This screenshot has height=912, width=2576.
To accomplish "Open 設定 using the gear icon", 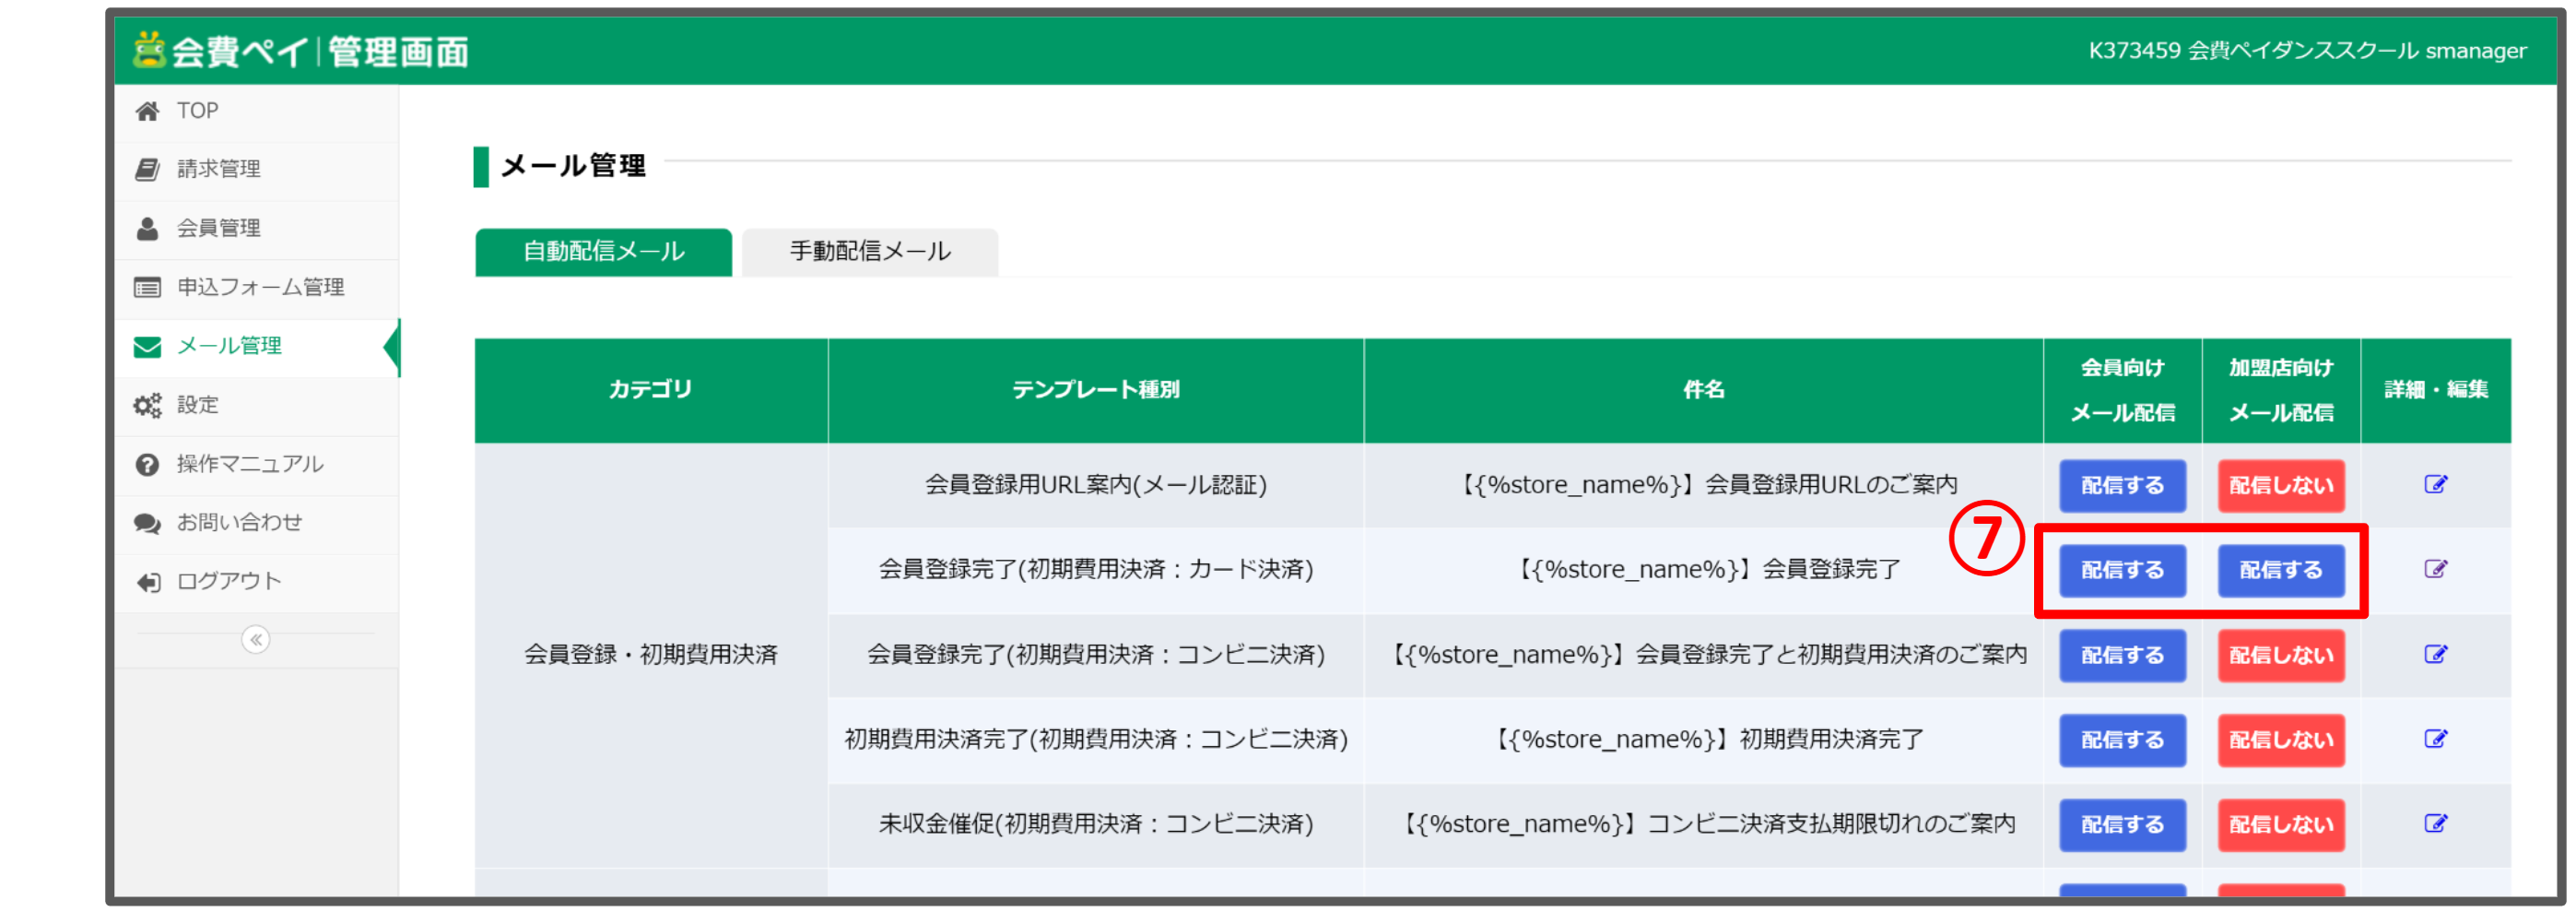I will (146, 405).
